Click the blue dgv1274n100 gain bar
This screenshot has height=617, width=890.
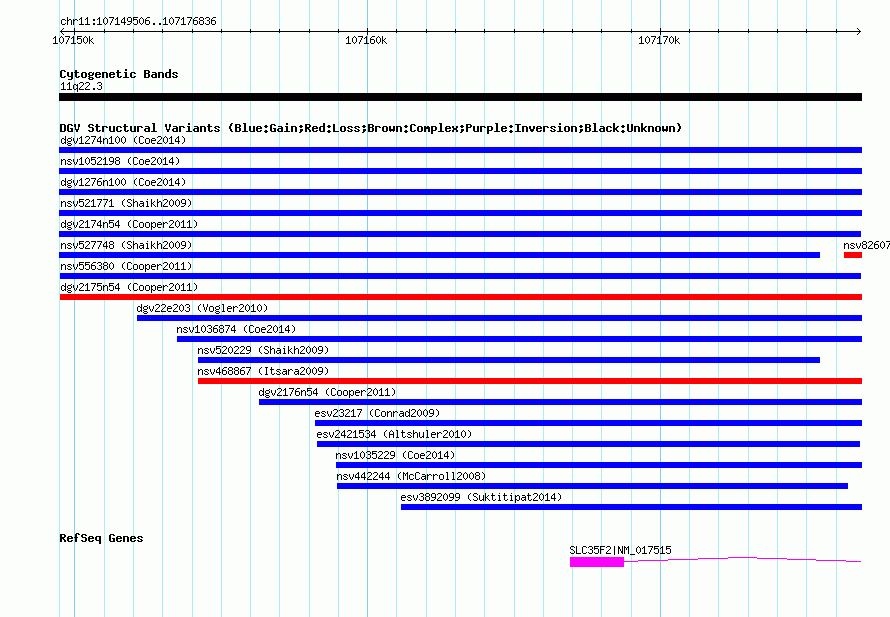point(461,150)
